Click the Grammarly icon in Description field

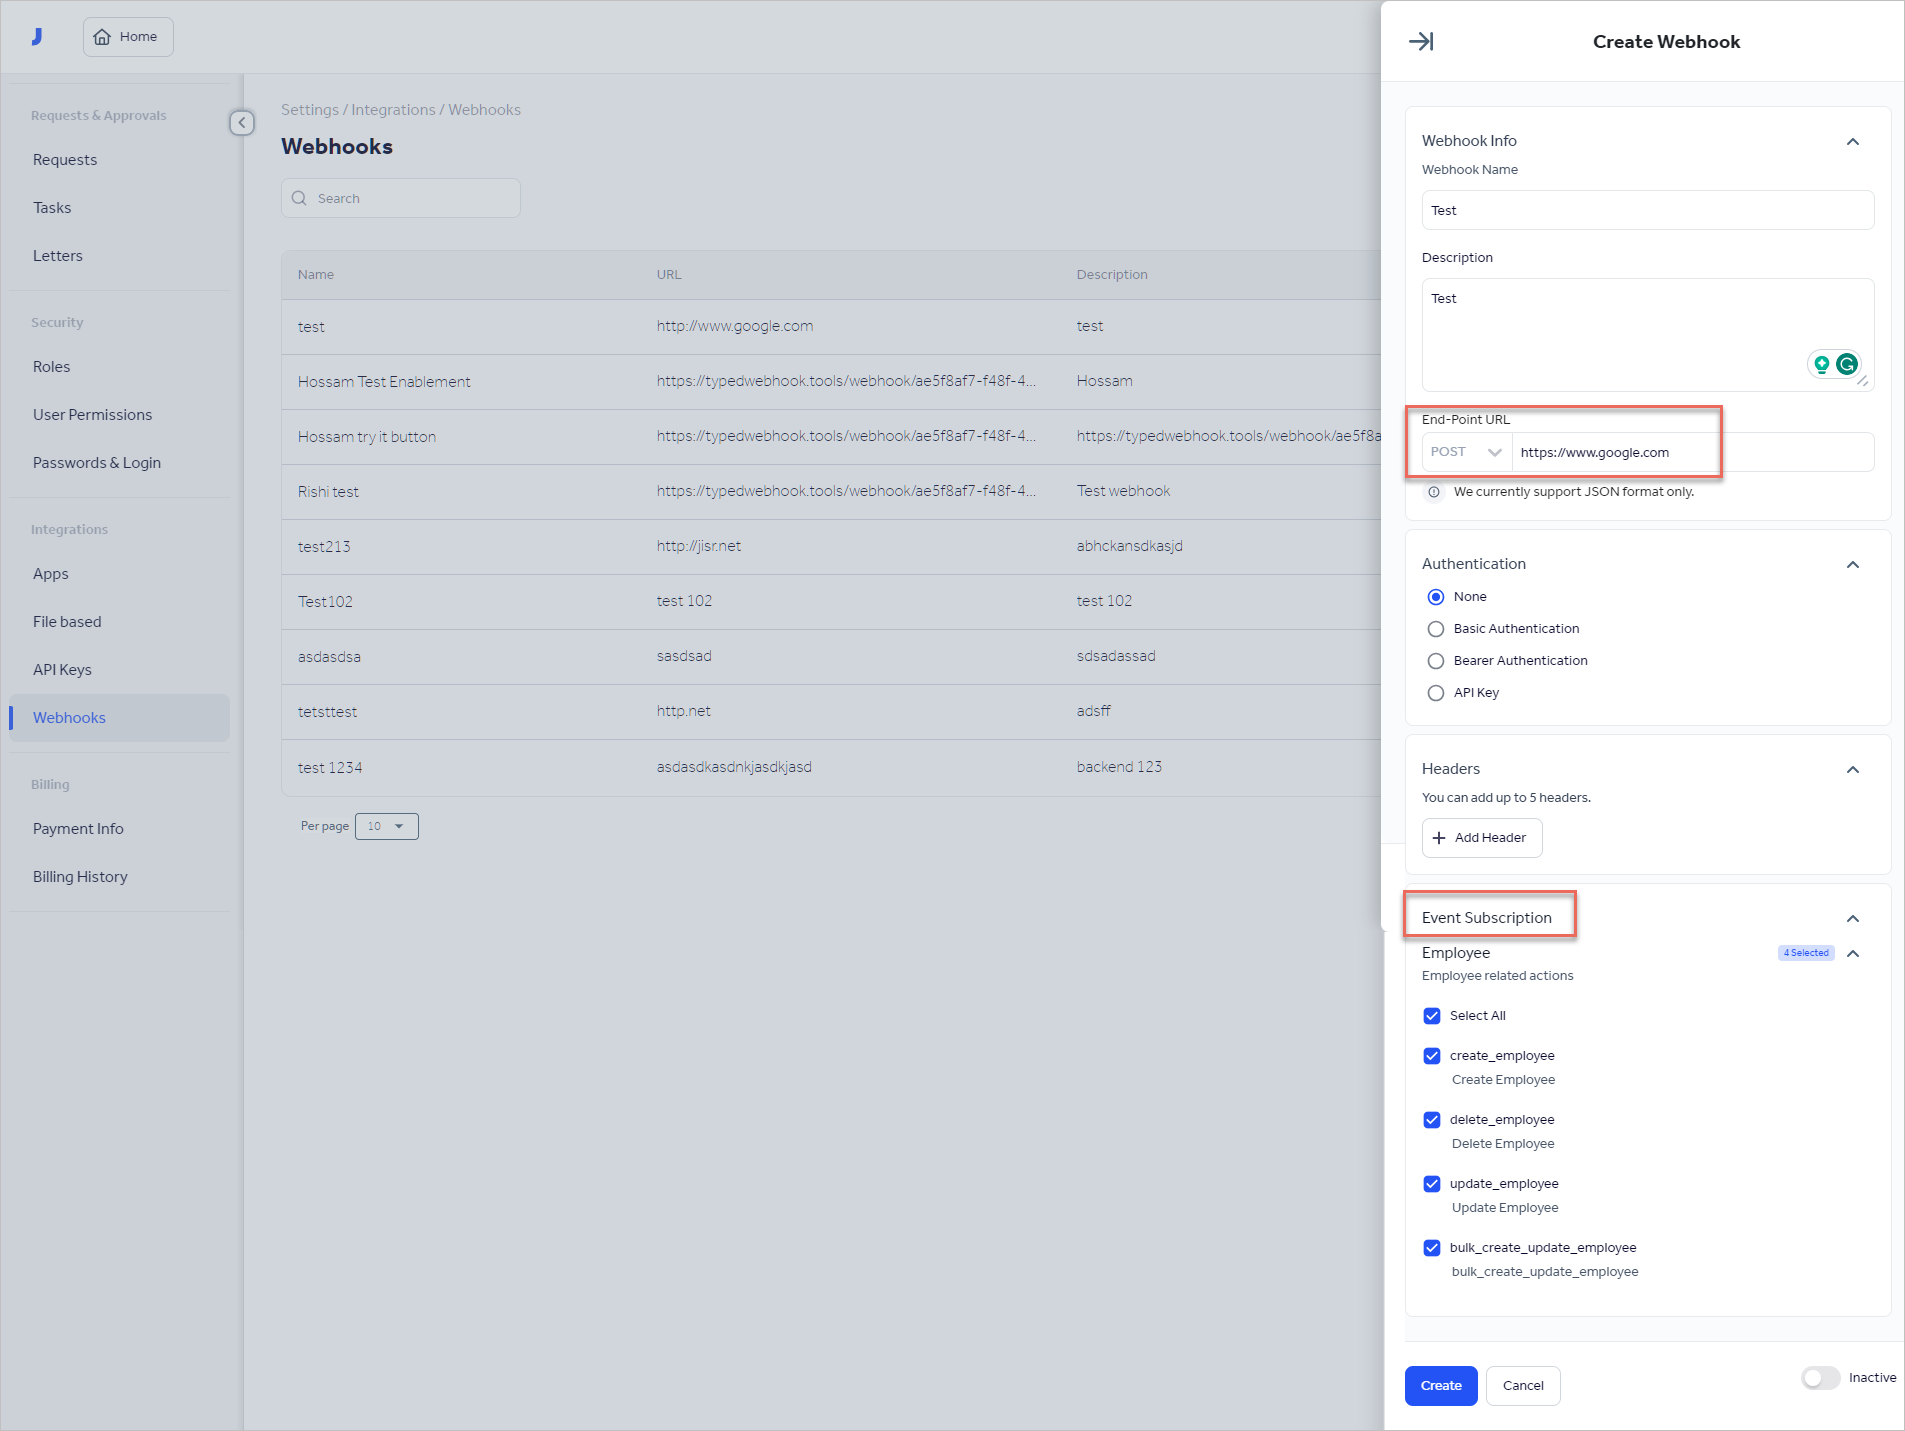(x=1849, y=364)
